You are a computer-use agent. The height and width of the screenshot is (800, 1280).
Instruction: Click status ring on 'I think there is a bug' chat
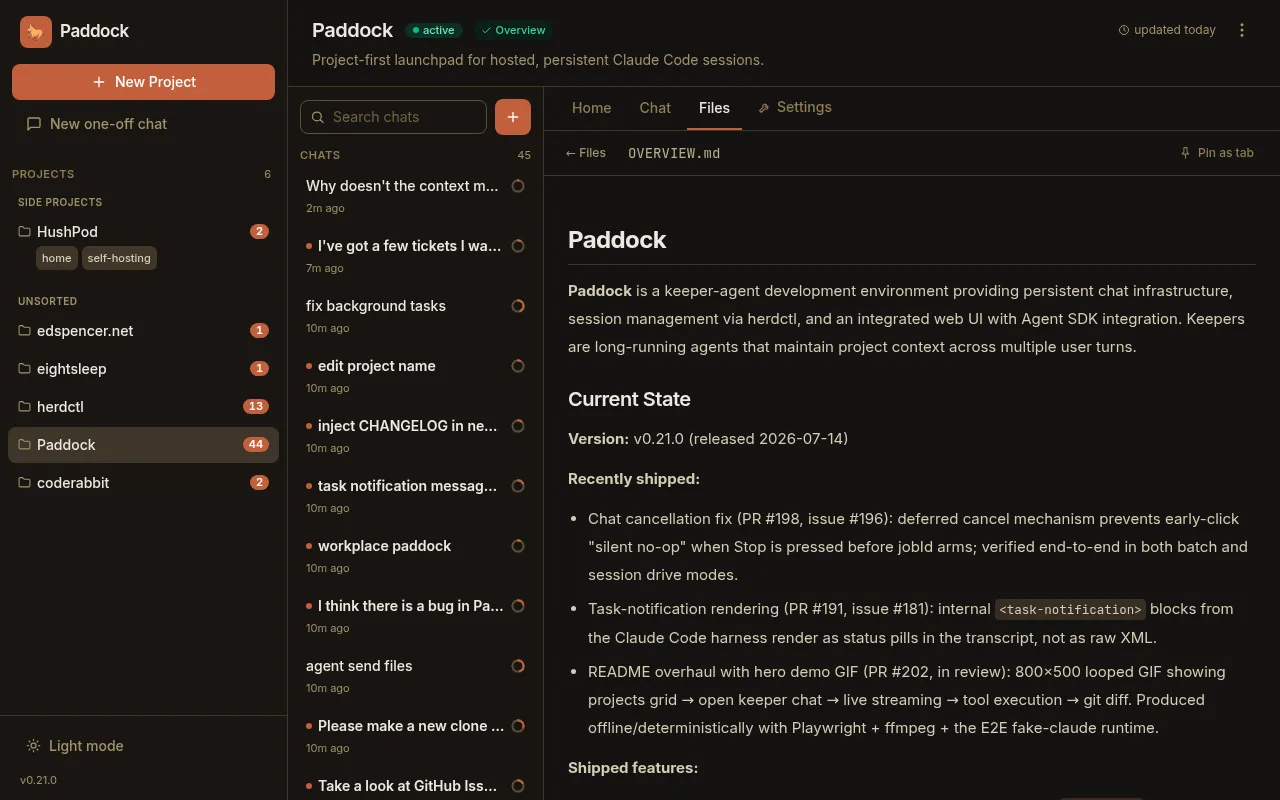pos(518,606)
